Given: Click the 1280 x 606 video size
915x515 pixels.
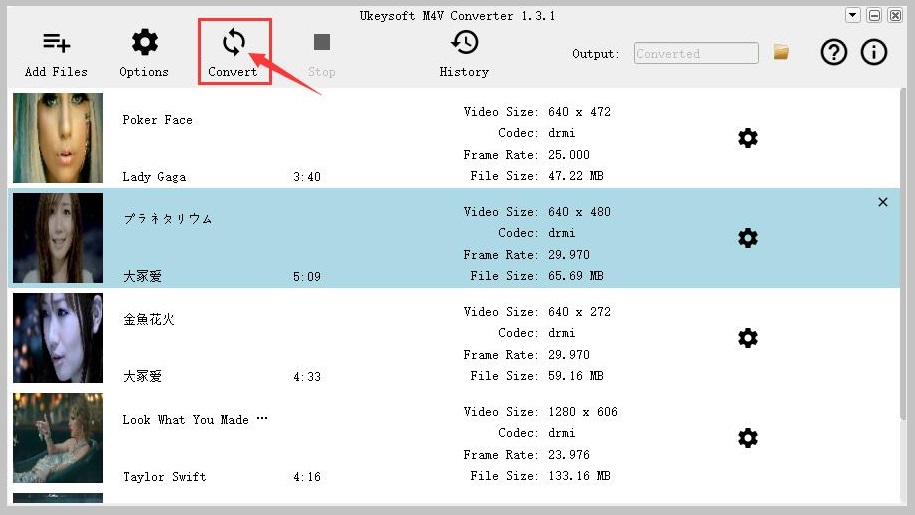Looking at the screenshot, I should pos(583,412).
